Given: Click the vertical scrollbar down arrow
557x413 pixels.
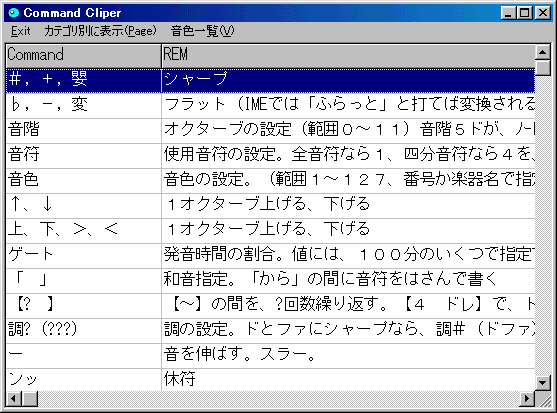Looking at the screenshot, I should pos(542,383).
